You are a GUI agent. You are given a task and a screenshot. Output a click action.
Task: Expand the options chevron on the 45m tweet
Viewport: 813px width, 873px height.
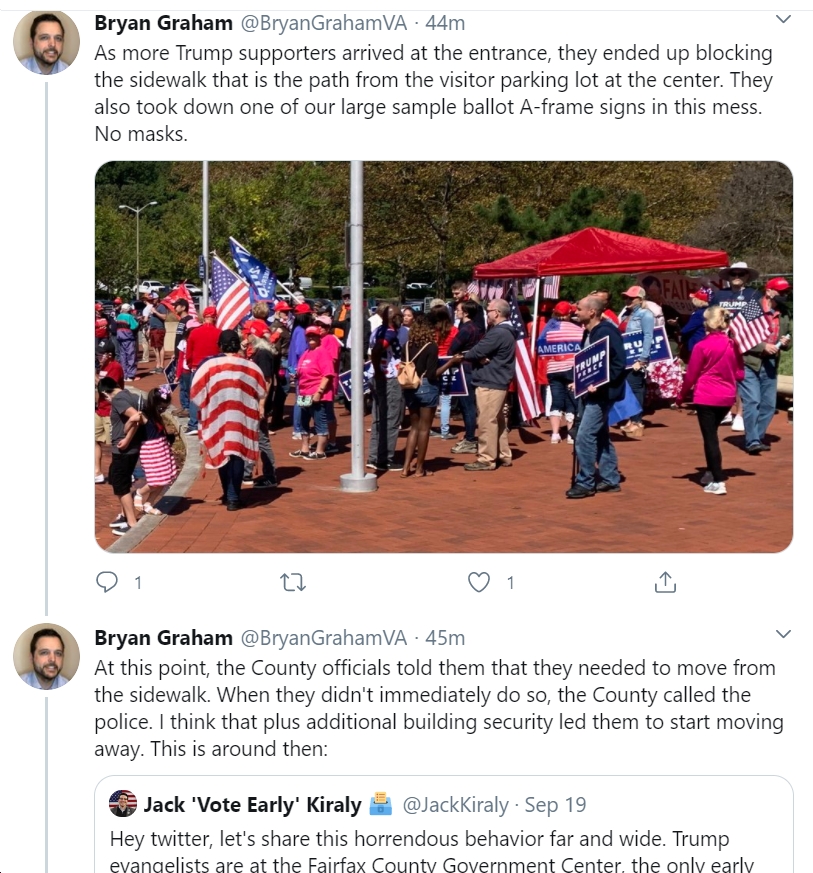point(783,634)
